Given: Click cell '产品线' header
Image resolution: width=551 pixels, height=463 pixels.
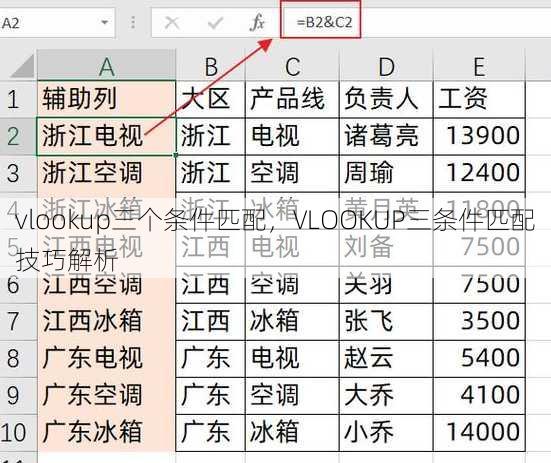Looking at the screenshot, I should [x=292, y=99].
